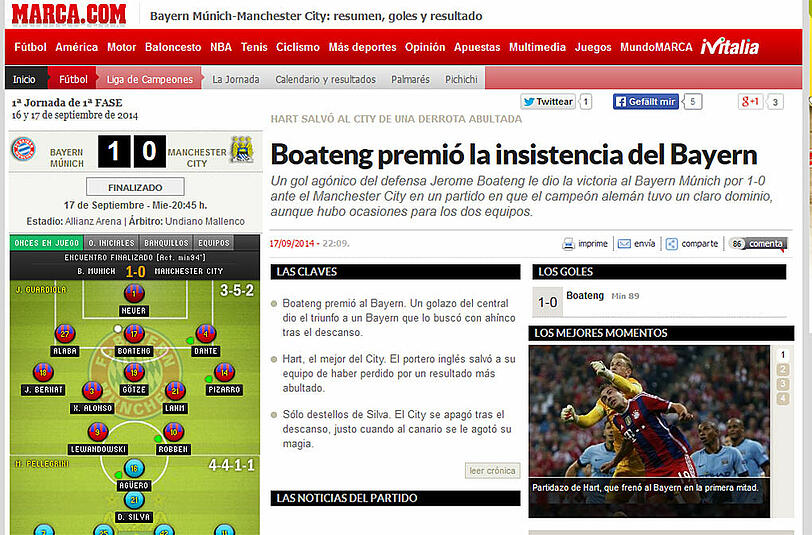
Task: Select X. Alonso player marker number 3
Action: 92,391
